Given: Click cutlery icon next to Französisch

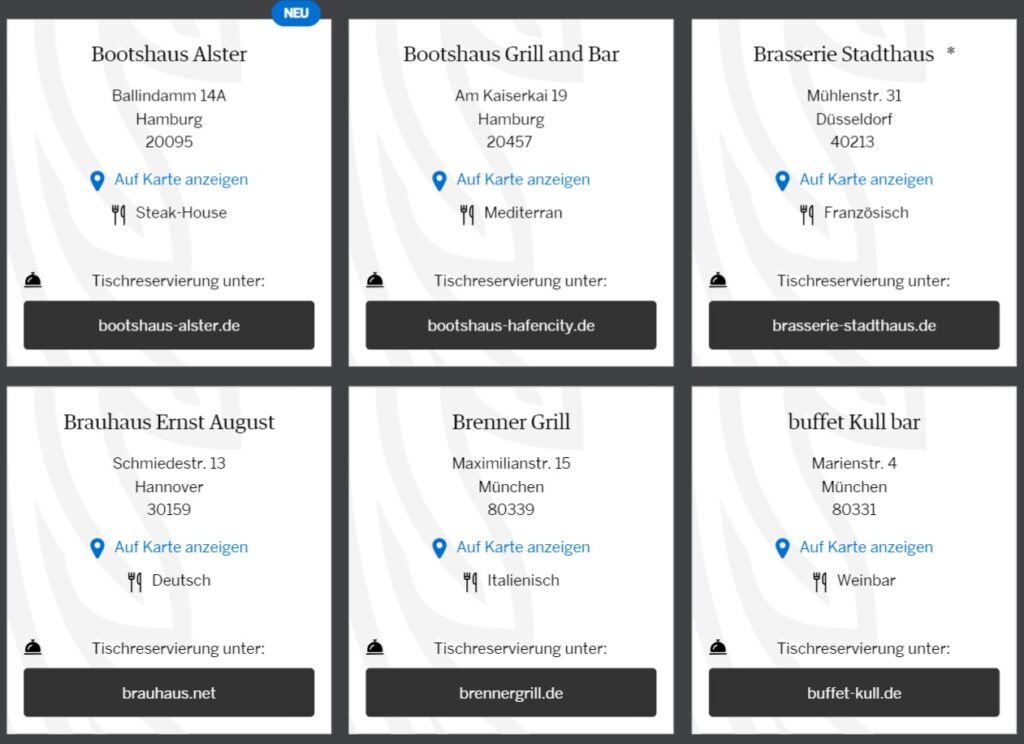Looking at the screenshot, I should pyautogui.click(x=807, y=214).
